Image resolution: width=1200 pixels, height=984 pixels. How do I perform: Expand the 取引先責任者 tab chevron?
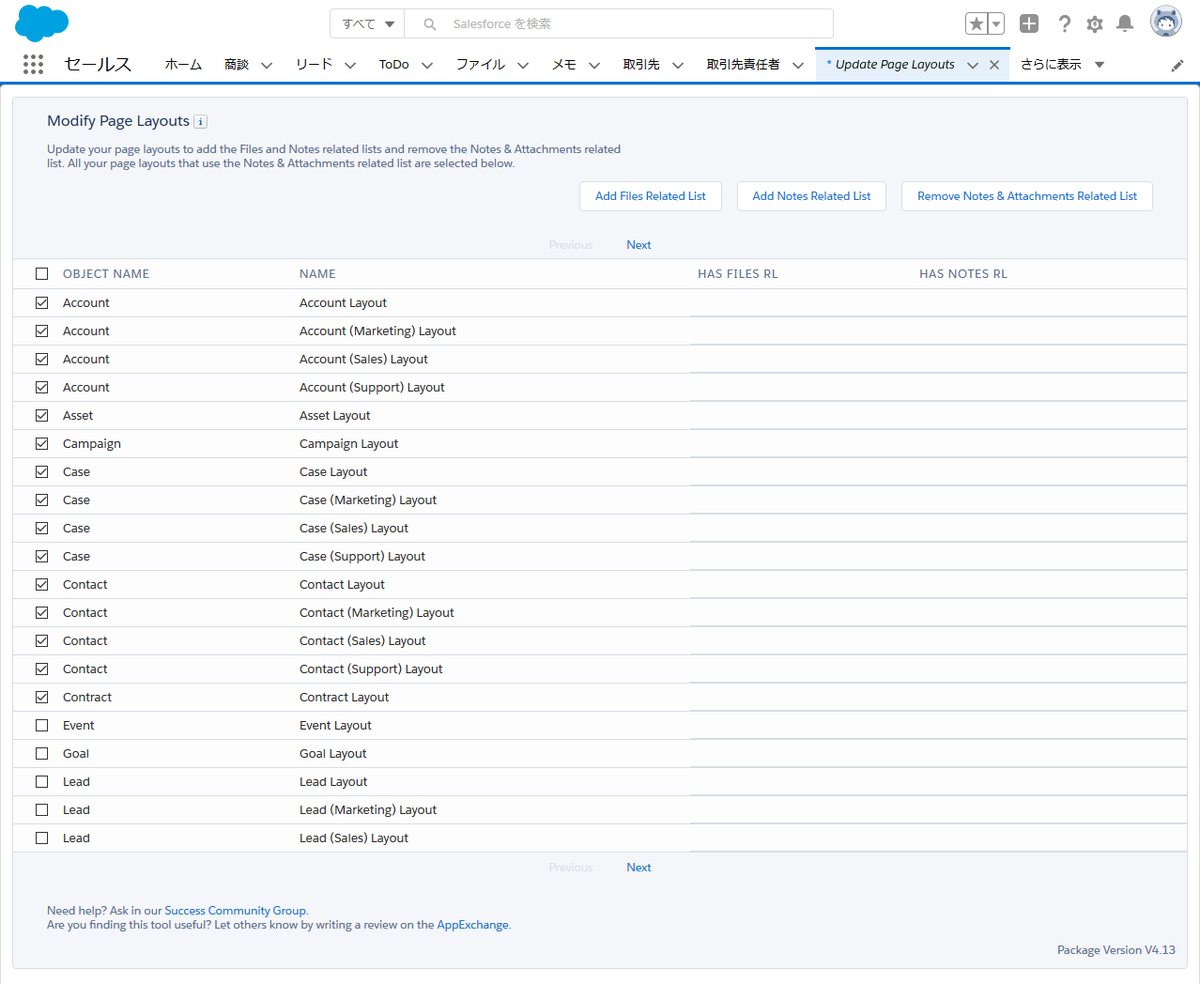(x=798, y=65)
